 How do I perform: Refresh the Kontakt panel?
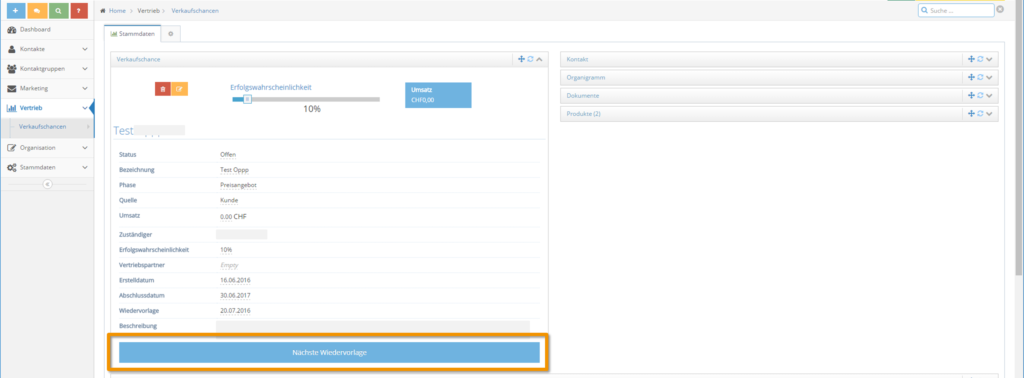pos(980,59)
